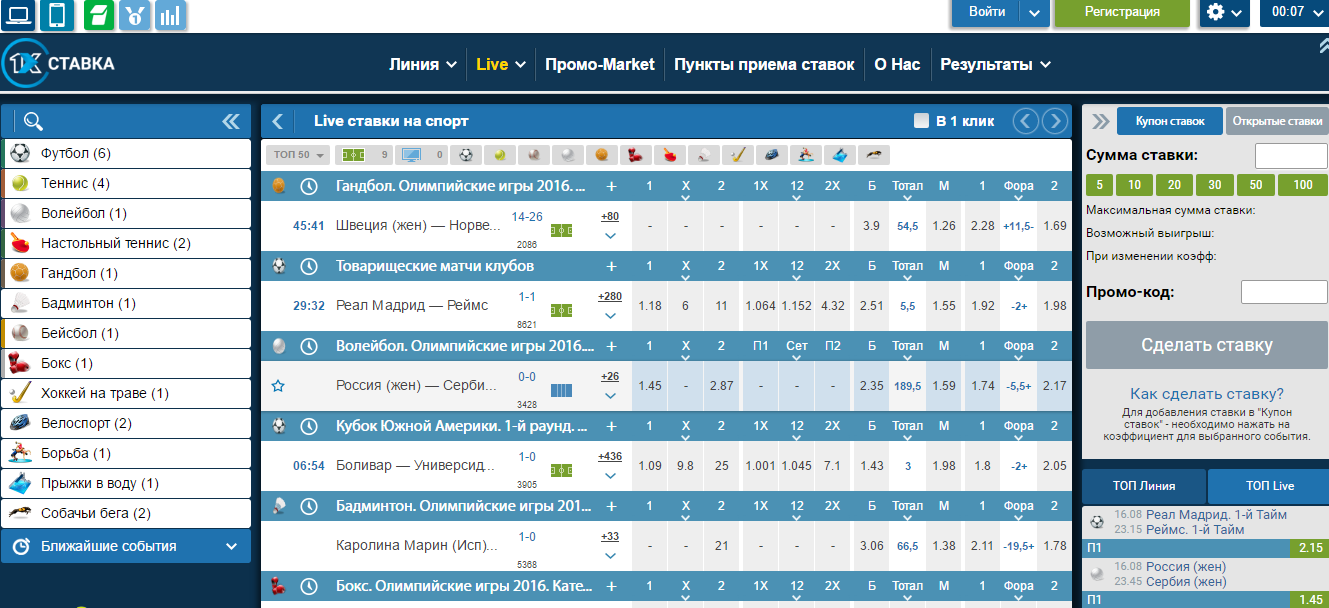This screenshot has height=608, width=1329.
Task: Open the mobile phone version icon
Action: coord(57,14)
